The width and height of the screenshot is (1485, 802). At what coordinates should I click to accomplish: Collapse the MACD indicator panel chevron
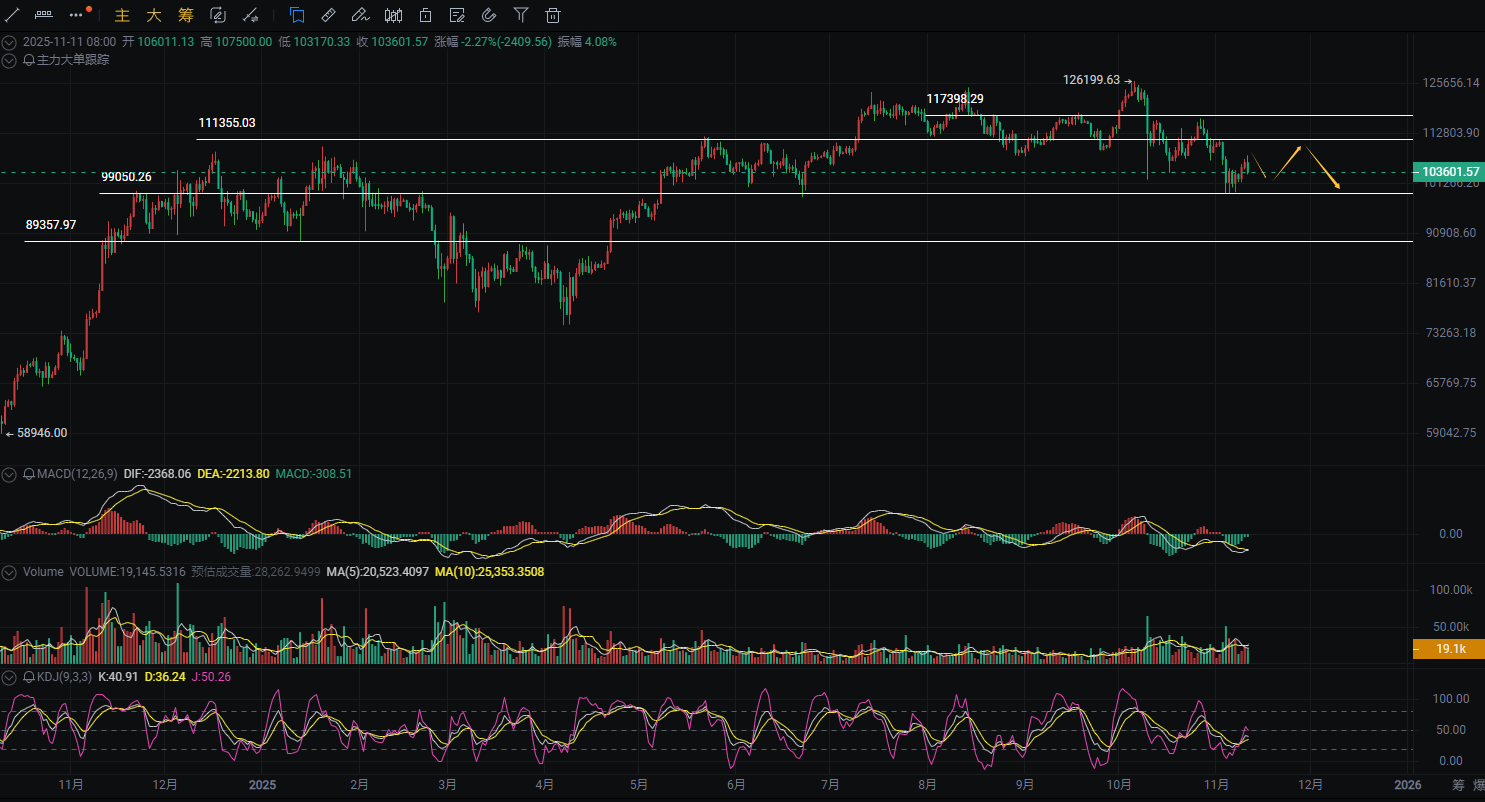click(x=9, y=474)
